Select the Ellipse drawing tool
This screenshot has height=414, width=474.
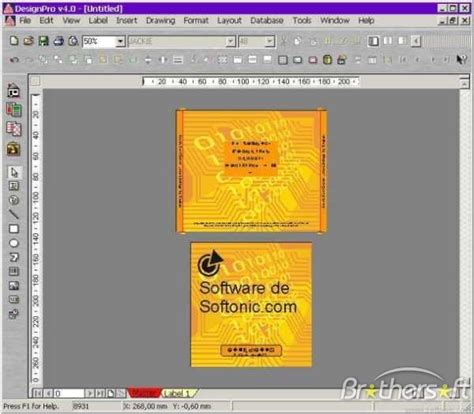coord(14,243)
